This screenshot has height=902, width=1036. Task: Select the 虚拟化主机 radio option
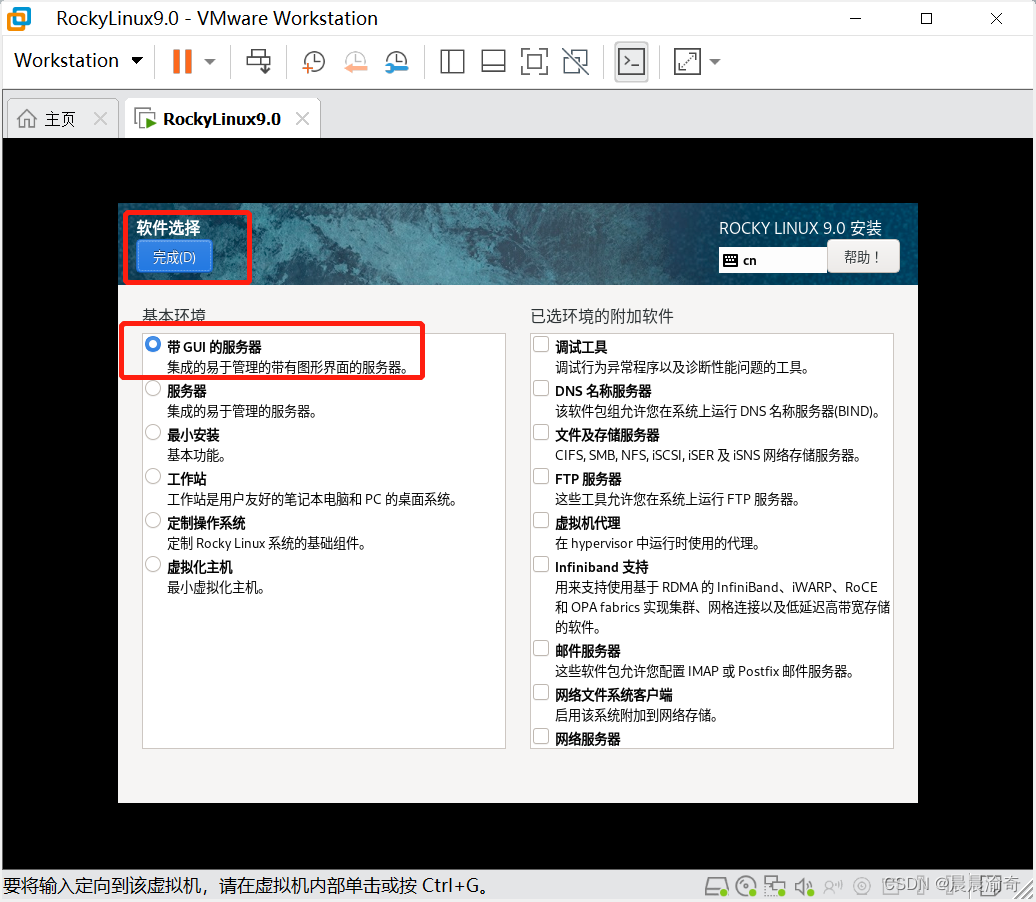153,564
